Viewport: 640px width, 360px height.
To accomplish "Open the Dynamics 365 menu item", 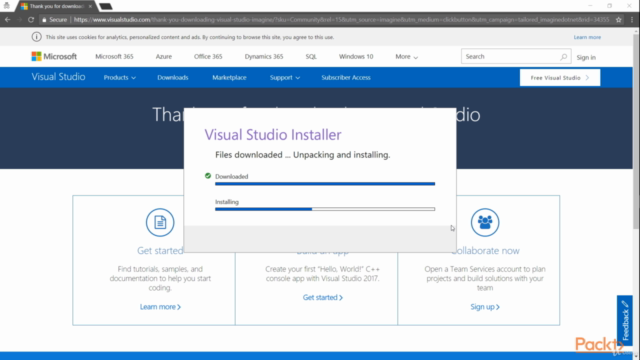I will [x=264, y=56].
